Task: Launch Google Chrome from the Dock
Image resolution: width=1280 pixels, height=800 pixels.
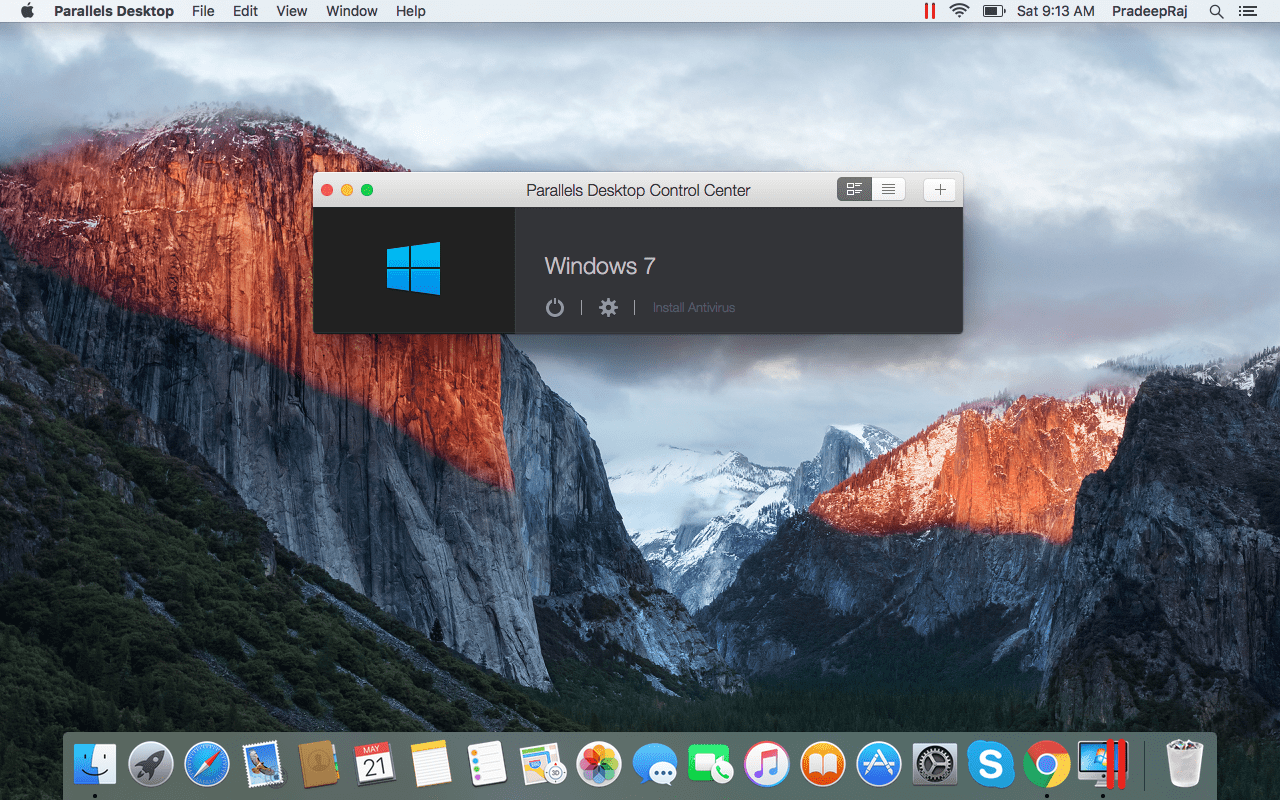Action: tap(1047, 765)
